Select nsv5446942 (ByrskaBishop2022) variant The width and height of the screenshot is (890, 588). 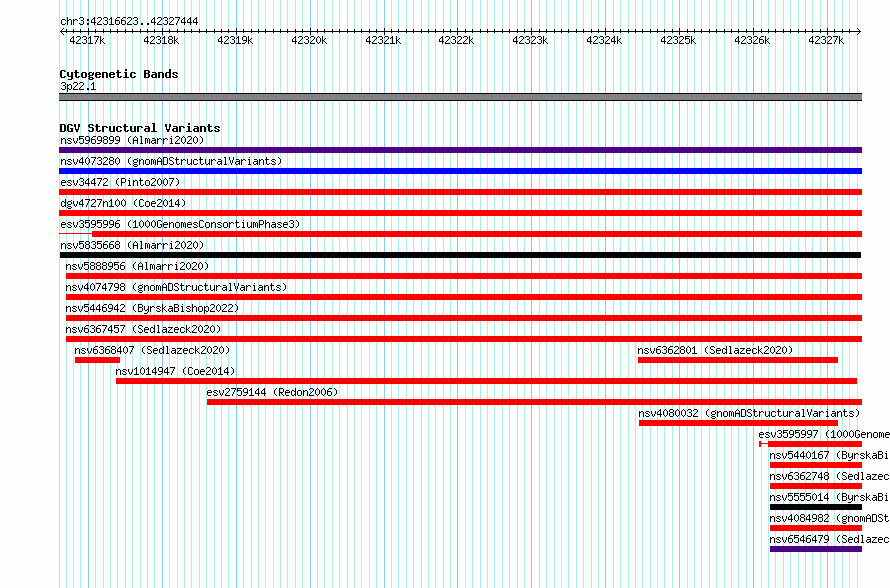152,308
